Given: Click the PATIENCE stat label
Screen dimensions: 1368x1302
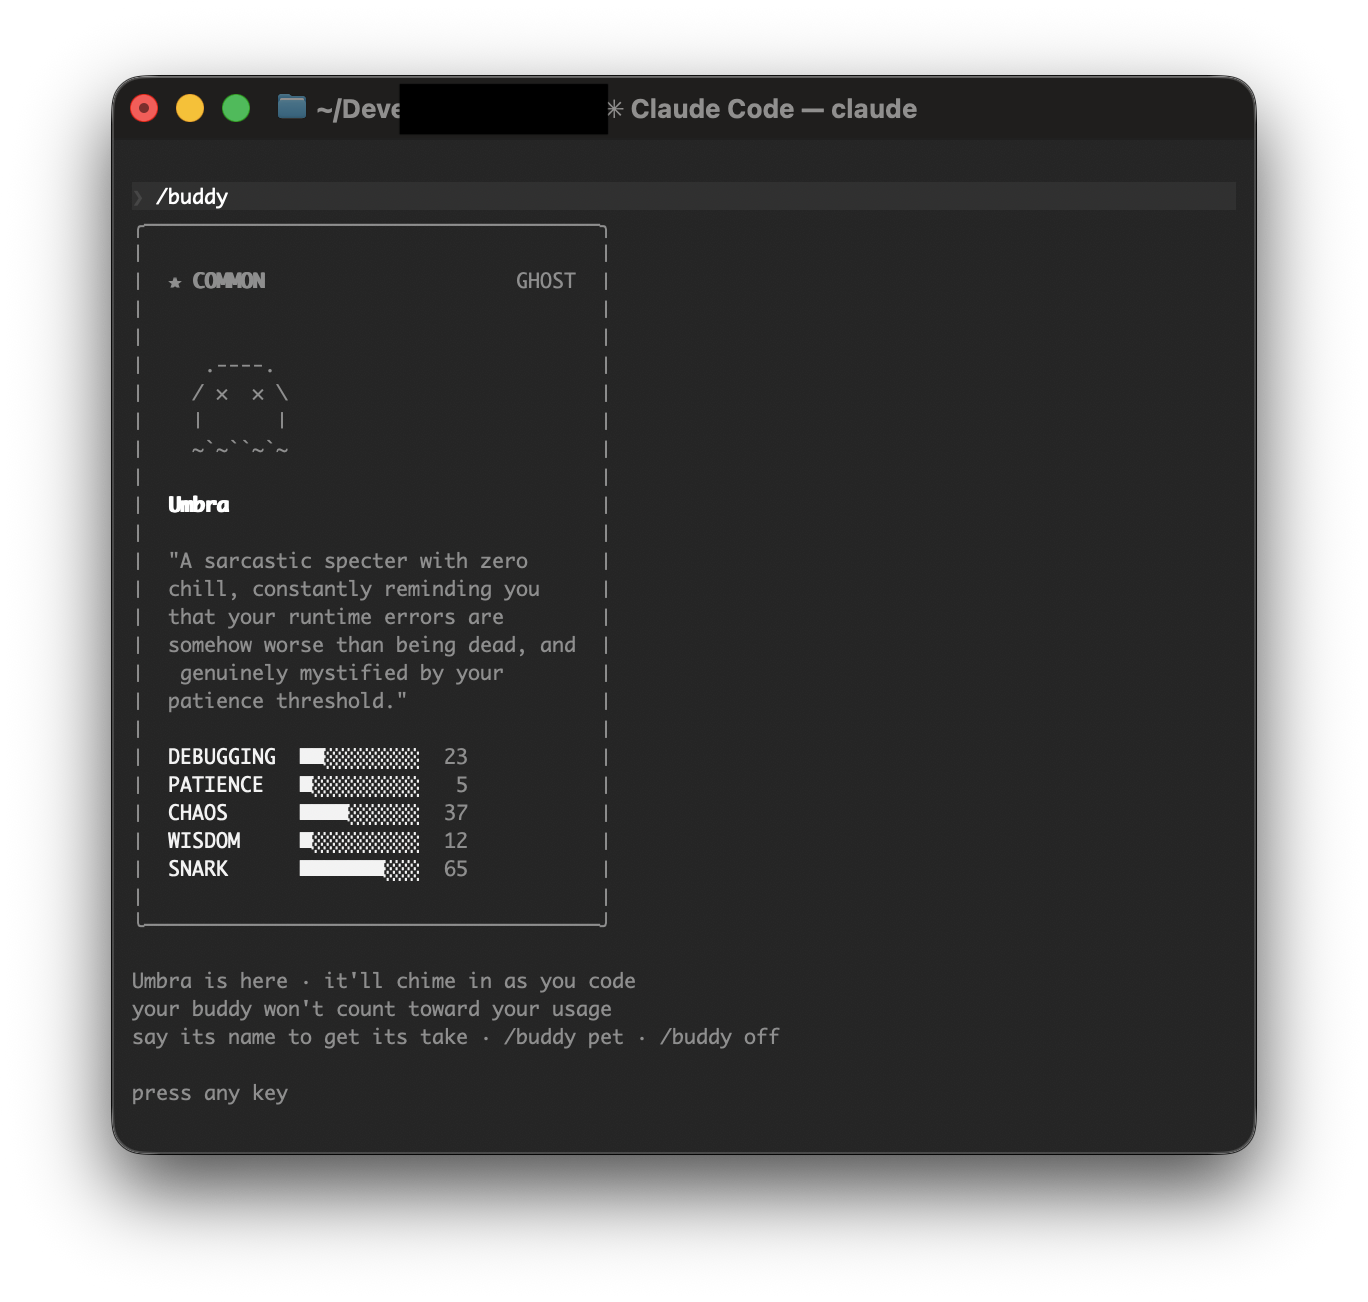Looking at the screenshot, I should (216, 785).
